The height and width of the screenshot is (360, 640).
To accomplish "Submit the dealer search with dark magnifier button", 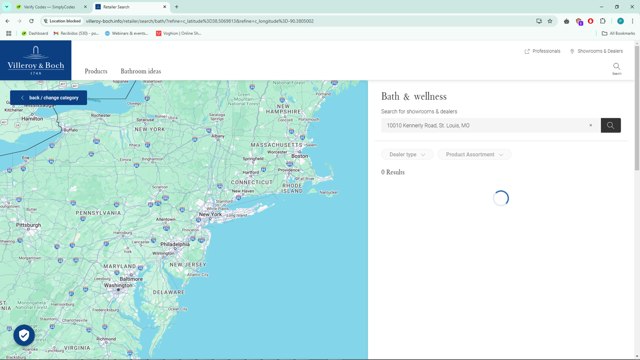I will click(x=611, y=125).
